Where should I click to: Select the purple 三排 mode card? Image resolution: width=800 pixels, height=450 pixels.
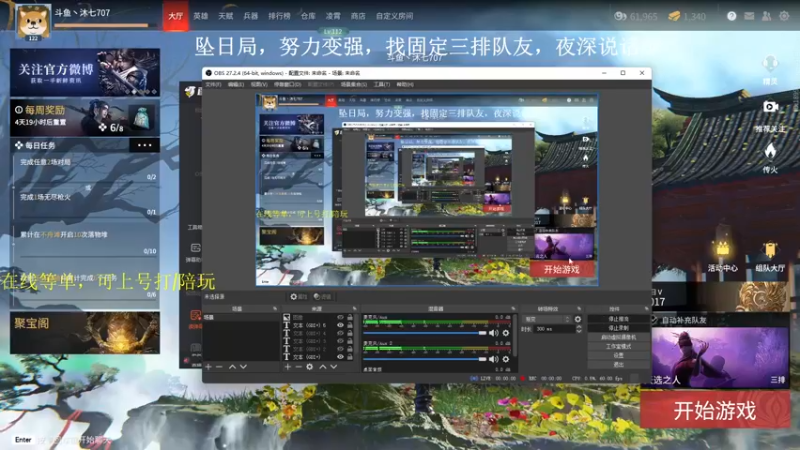(x=720, y=357)
